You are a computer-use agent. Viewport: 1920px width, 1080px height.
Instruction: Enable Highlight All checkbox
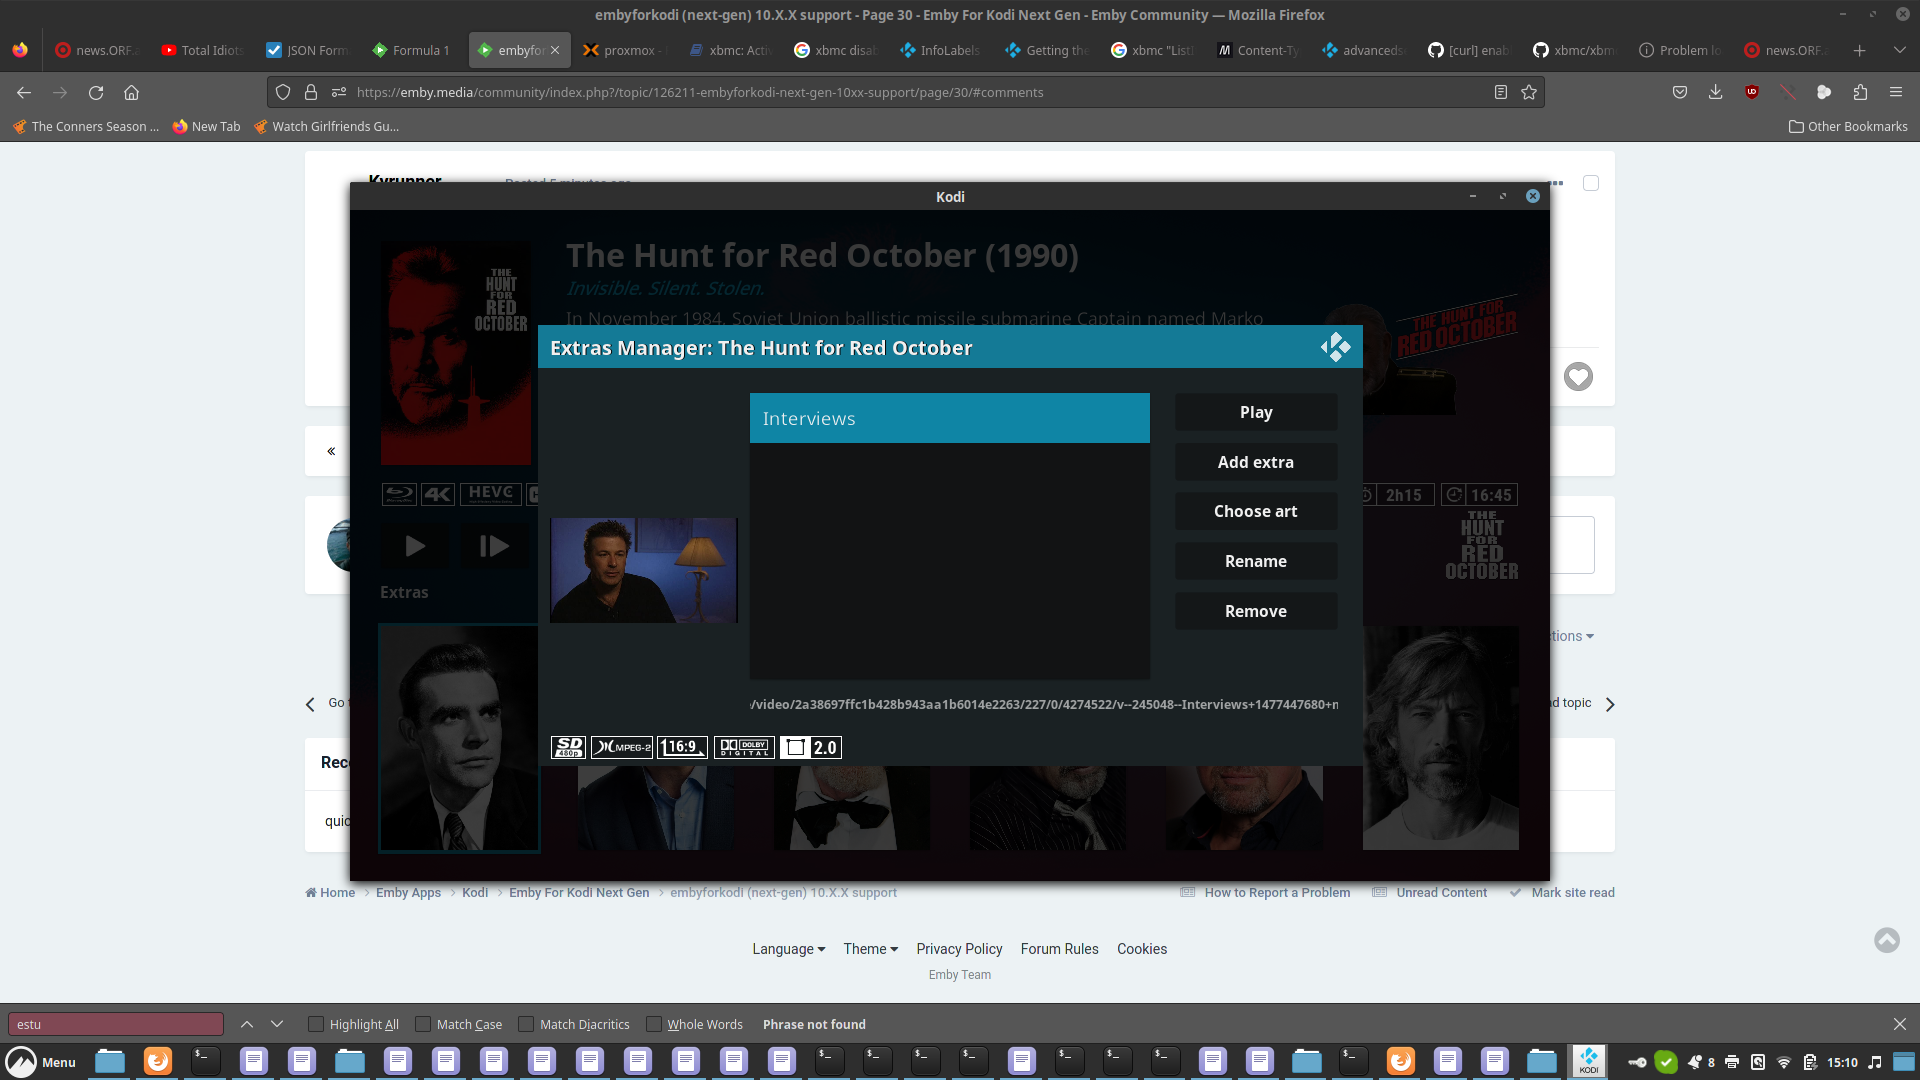316,1024
